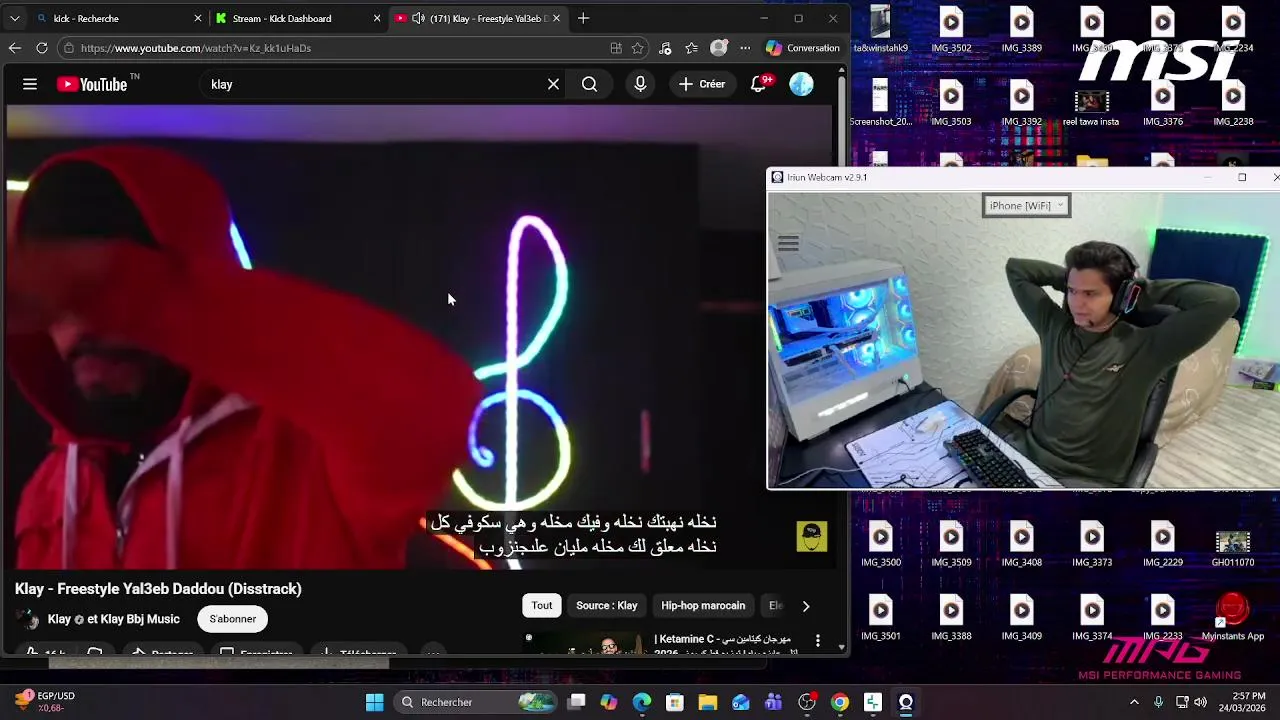Open YouTube notifications bell
Image resolution: width=1280 pixels, height=720 pixels.
[759, 85]
